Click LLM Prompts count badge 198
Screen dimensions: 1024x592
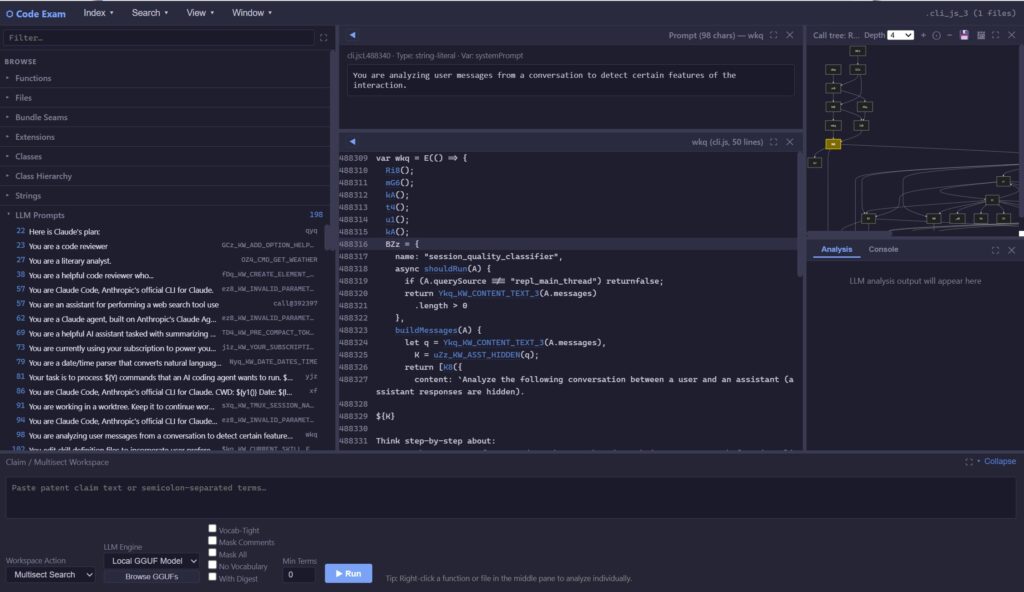point(316,214)
